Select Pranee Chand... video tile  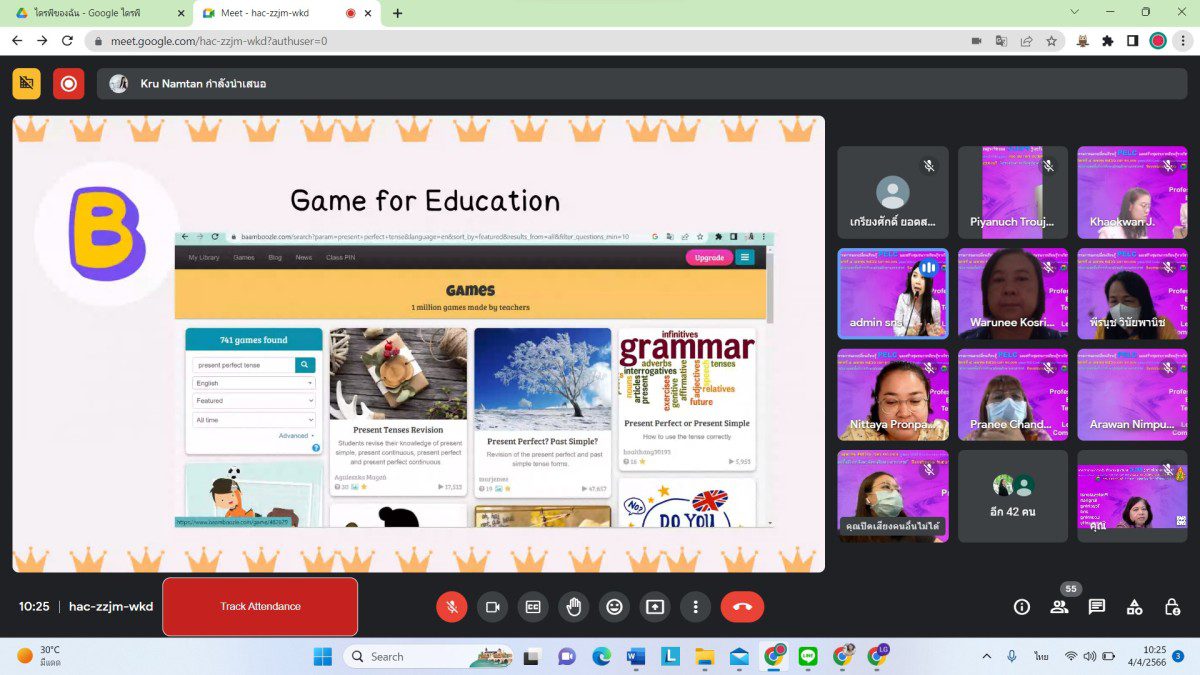point(1013,395)
